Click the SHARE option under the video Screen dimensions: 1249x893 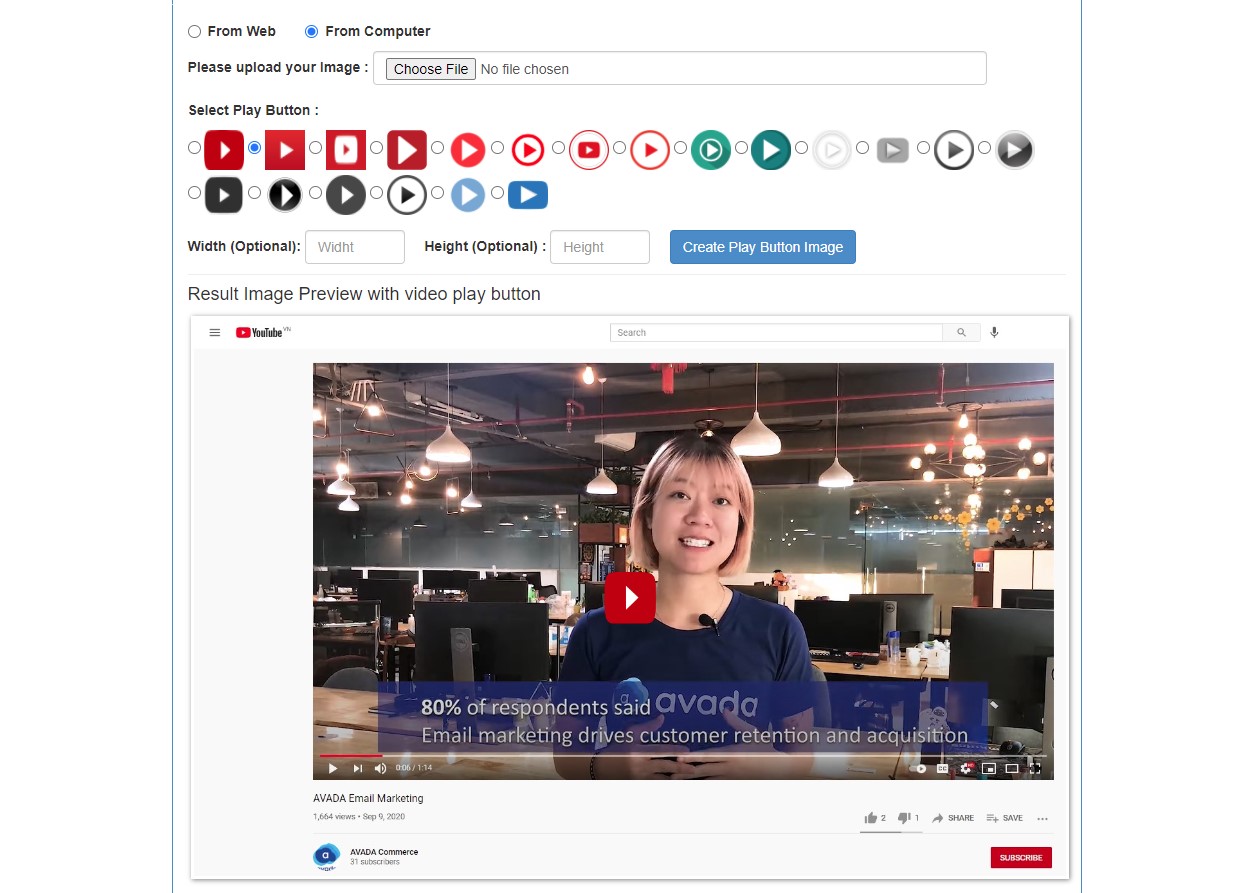(x=953, y=818)
